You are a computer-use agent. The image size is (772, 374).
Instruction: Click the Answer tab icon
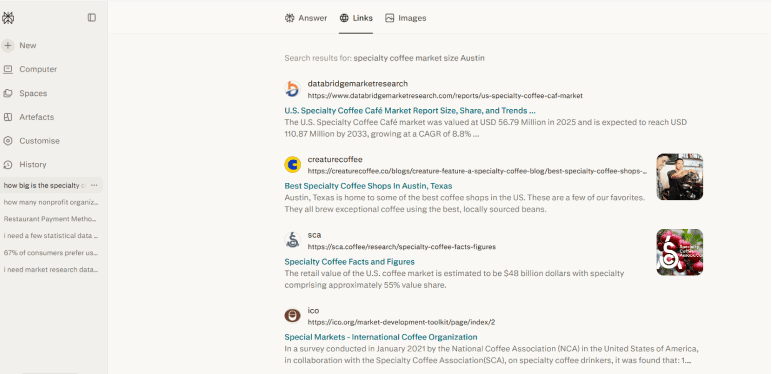[290, 18]
